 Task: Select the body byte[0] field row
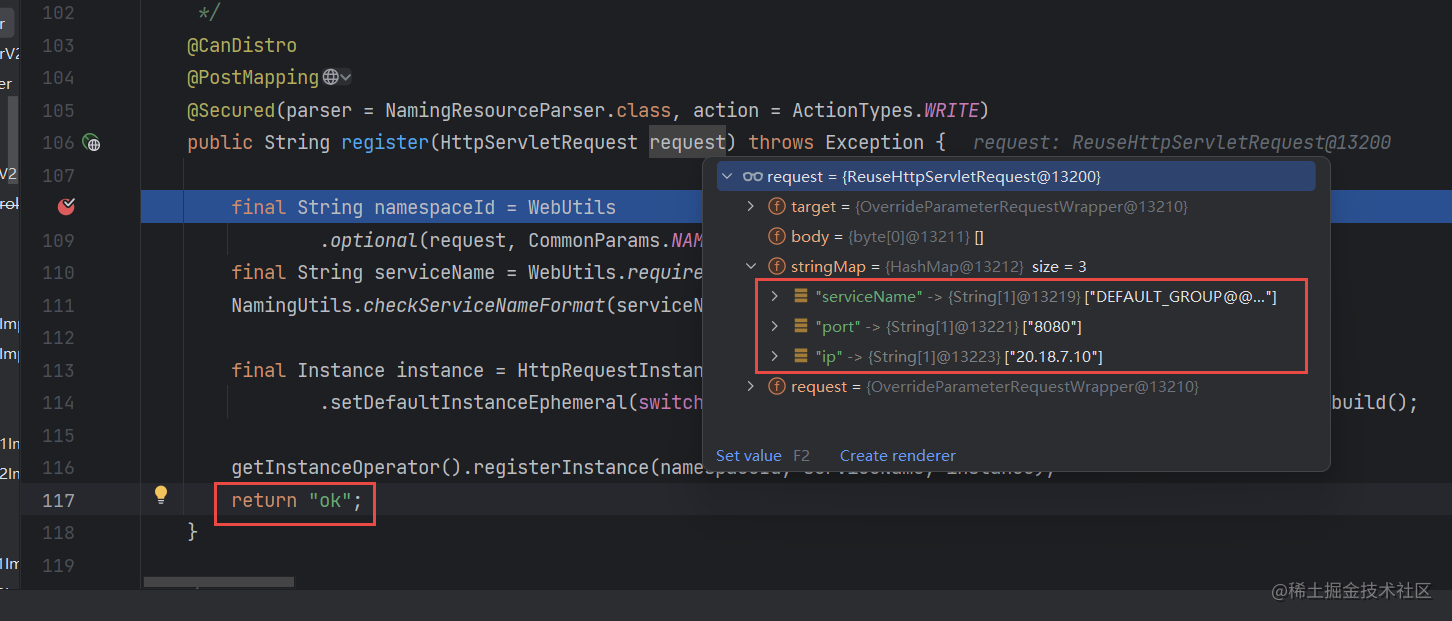coord(1016,237)
